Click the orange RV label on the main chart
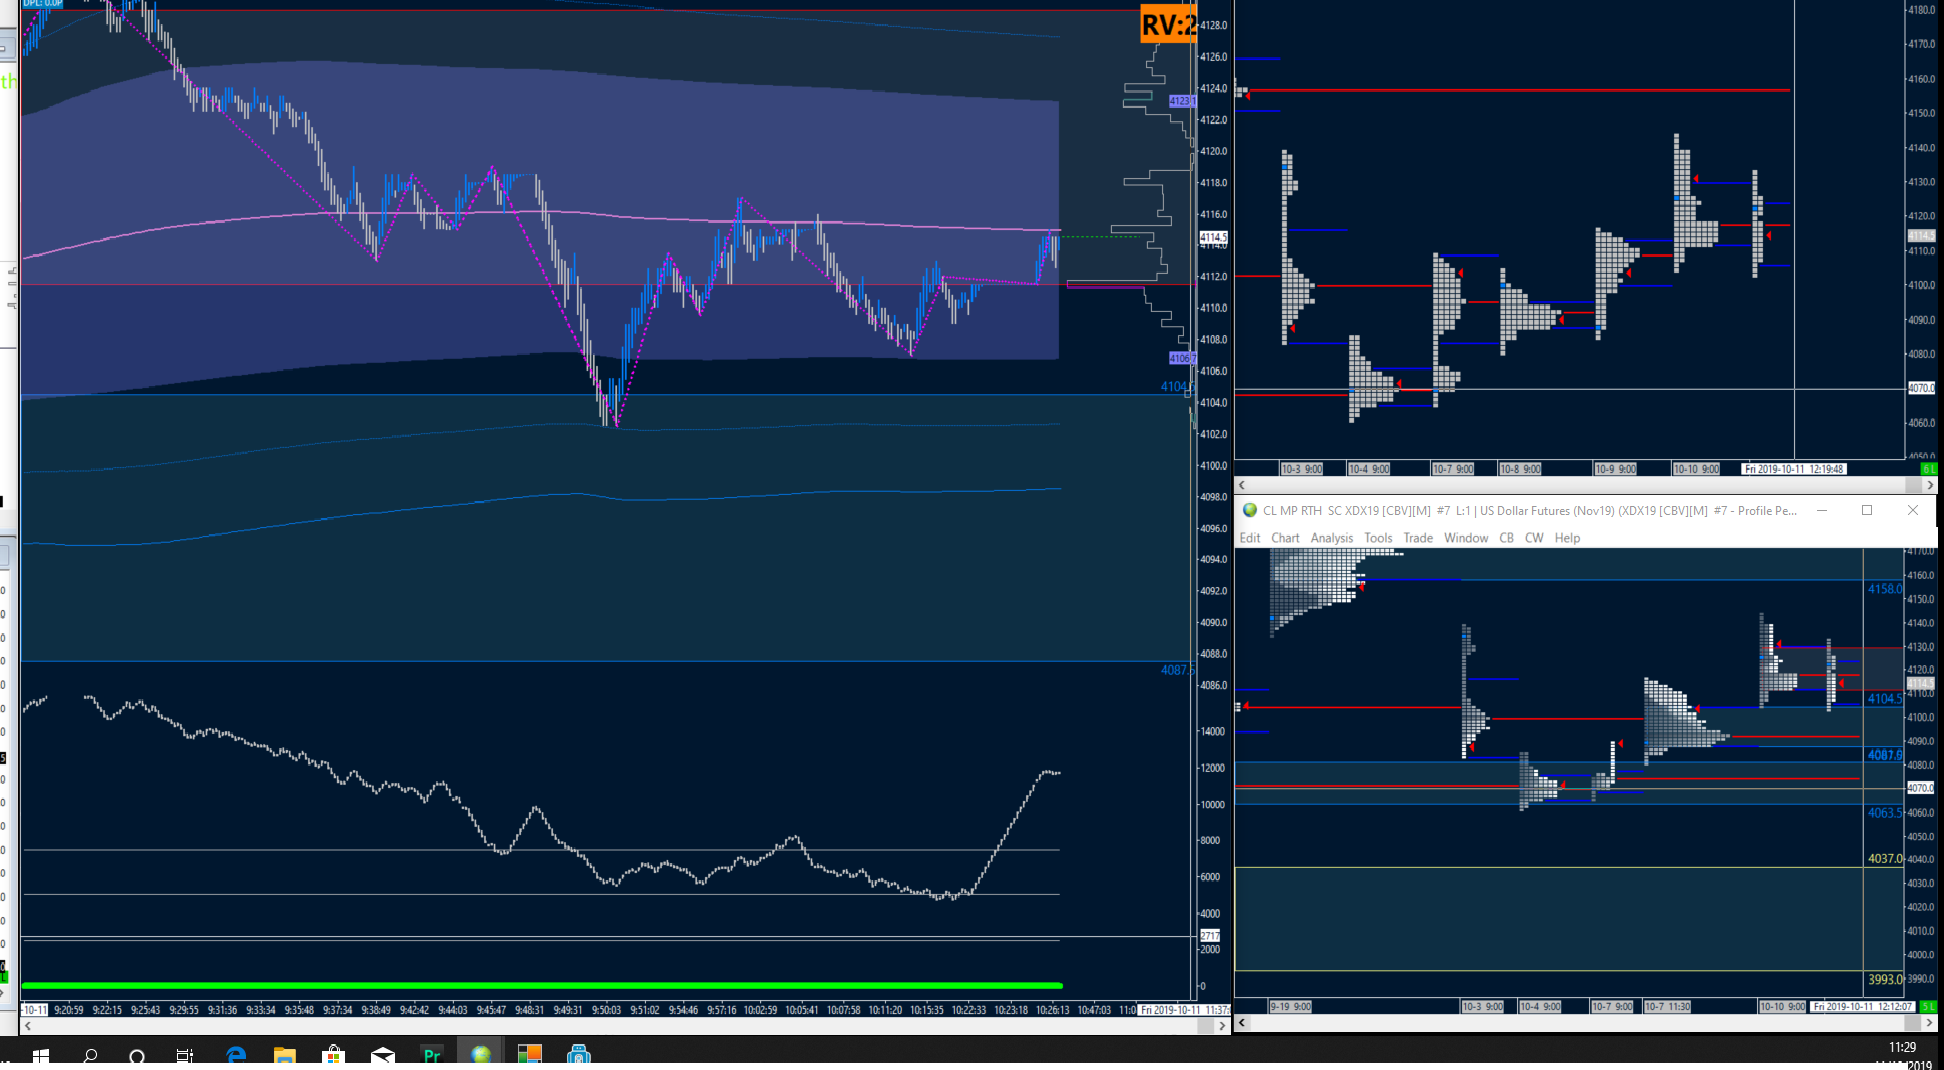This screenshot has height=1070, width=1944. 1168,24
